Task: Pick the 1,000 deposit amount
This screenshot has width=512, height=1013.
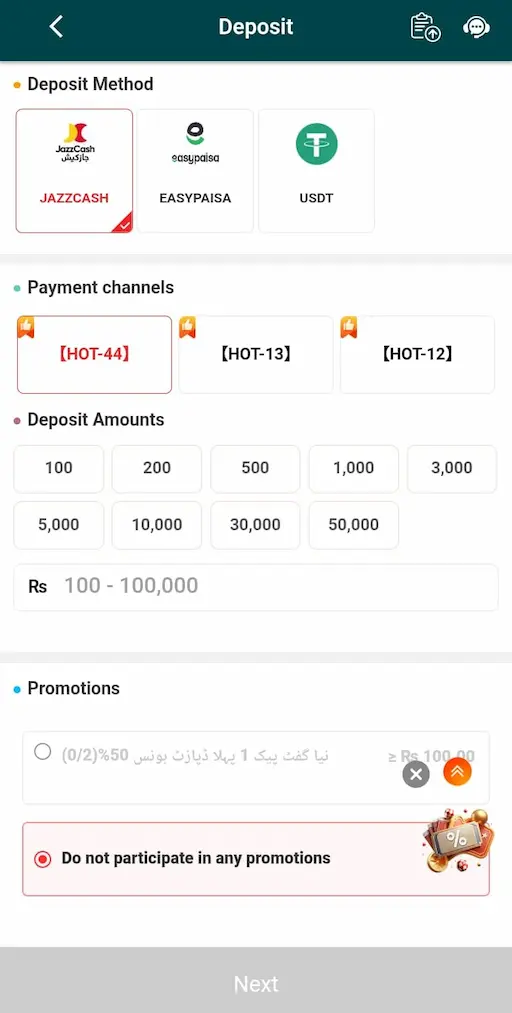Action: point(354,468)
